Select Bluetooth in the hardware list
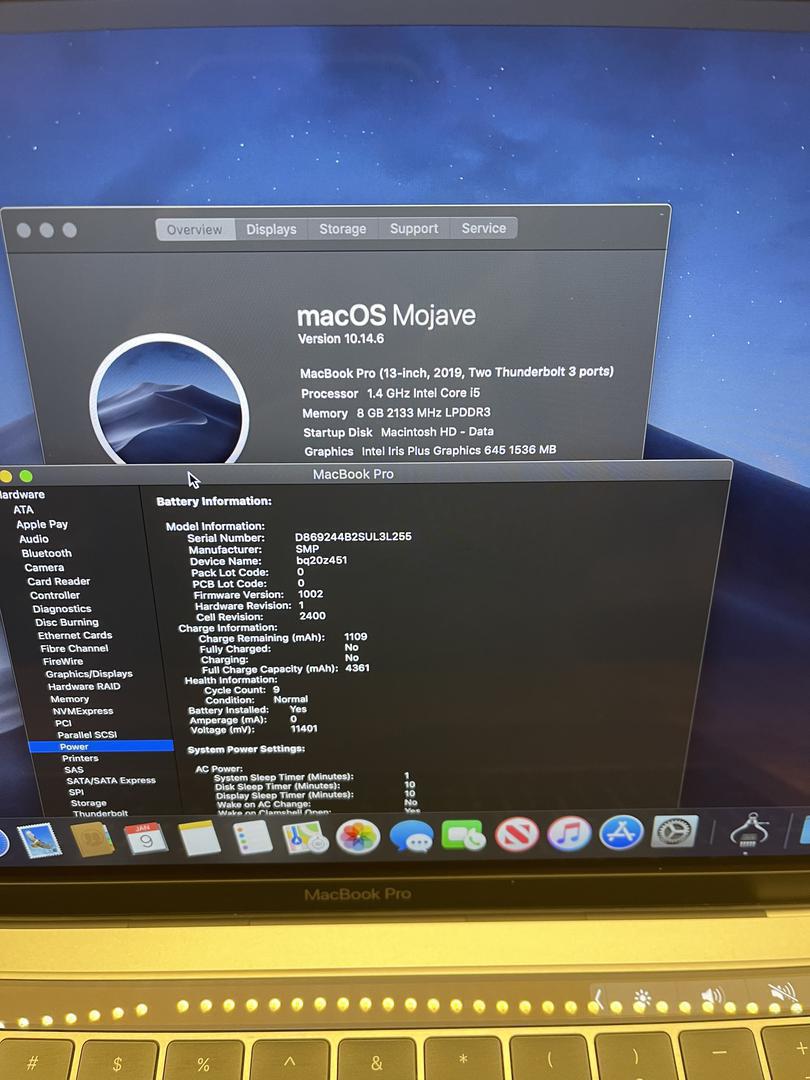 (47, 553)
